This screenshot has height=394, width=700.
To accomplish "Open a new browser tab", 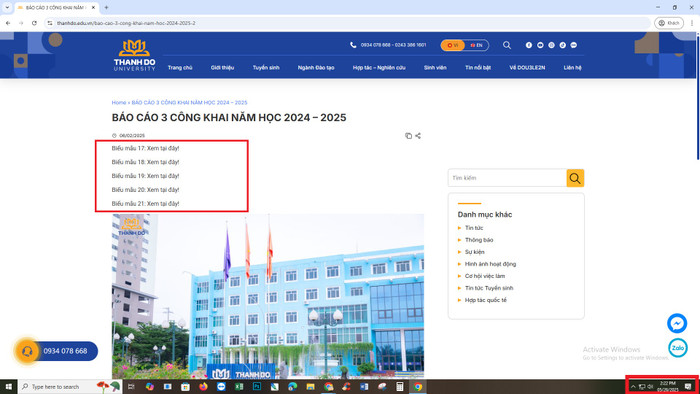I will point(106,8).
